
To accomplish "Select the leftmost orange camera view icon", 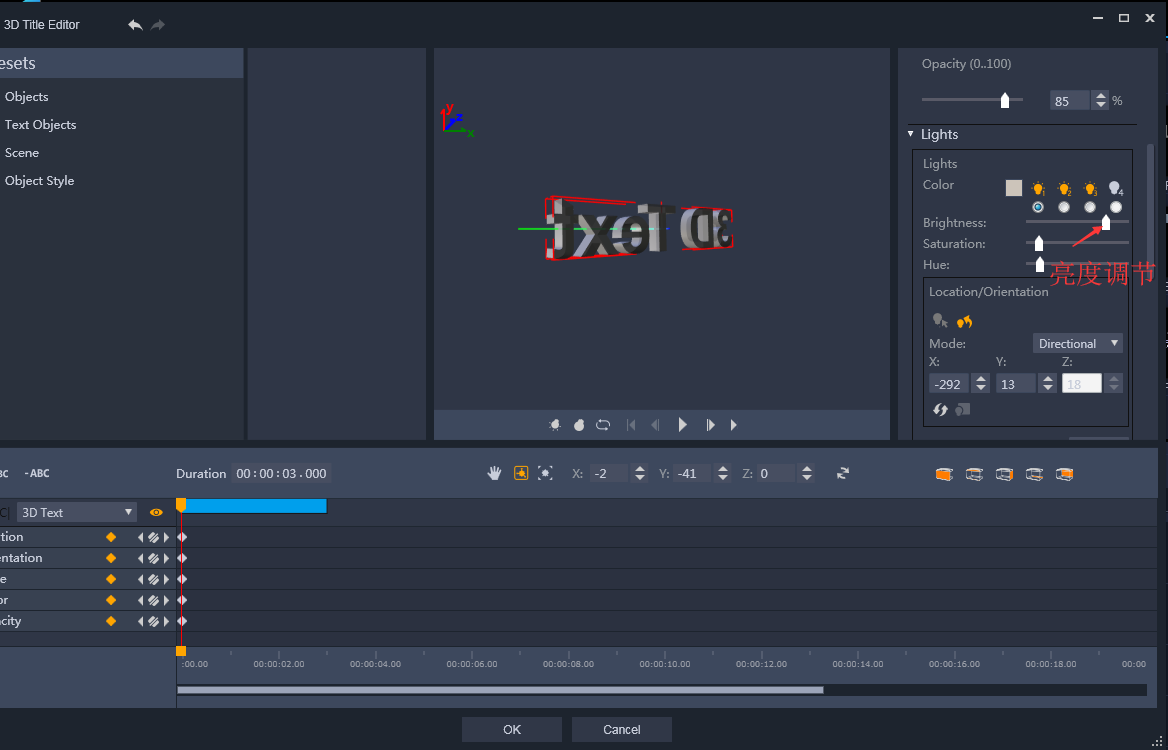I will [944, 474].
